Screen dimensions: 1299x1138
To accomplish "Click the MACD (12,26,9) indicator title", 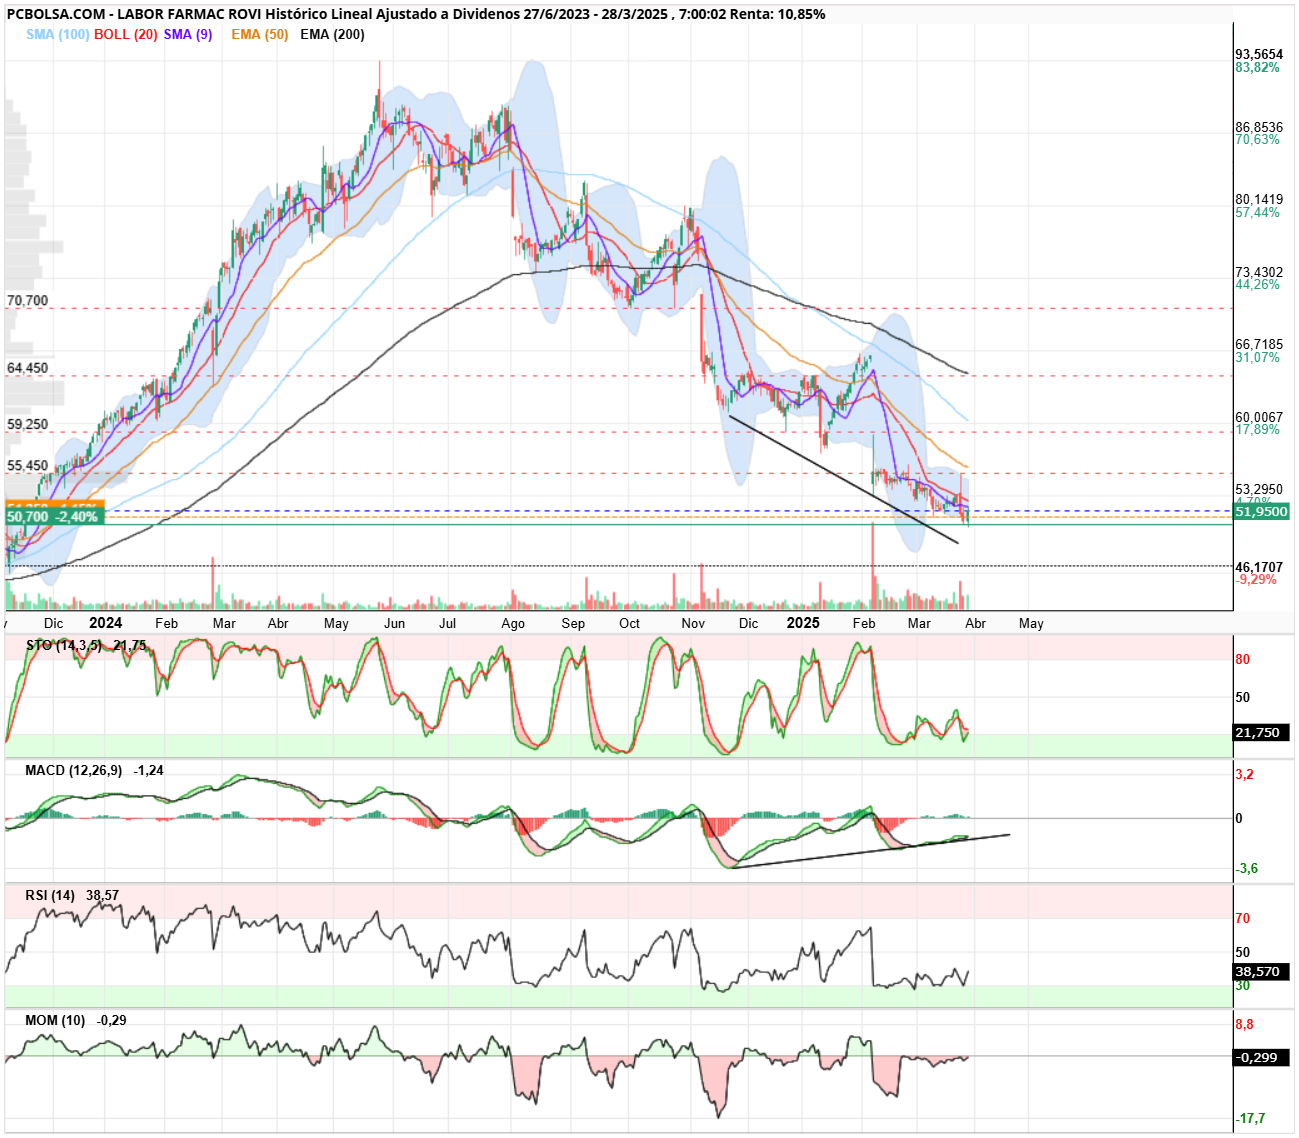I will [x=74, y=770].
